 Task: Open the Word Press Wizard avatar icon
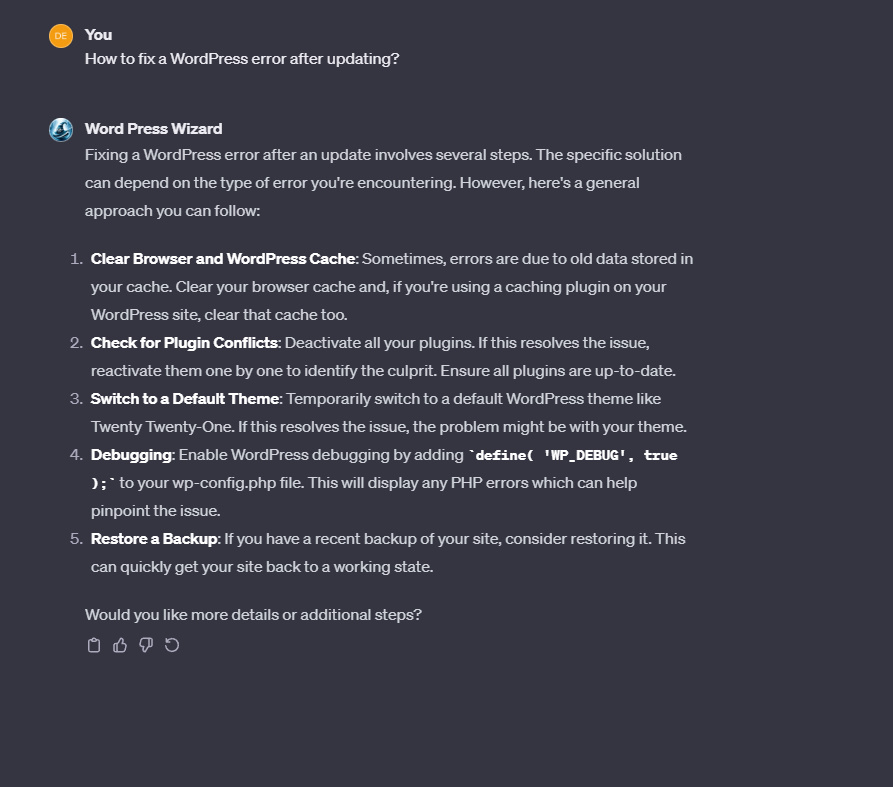coord(61,130)
